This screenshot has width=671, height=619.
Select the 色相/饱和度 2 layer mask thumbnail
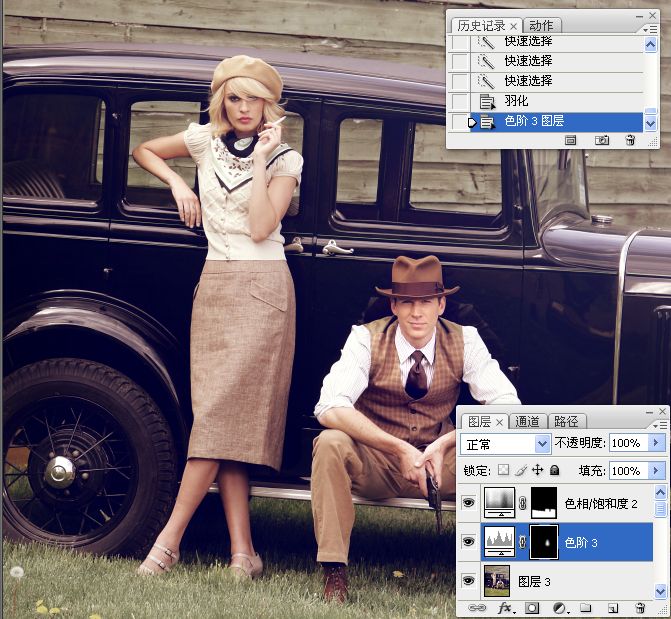click(x=544, y=503)
